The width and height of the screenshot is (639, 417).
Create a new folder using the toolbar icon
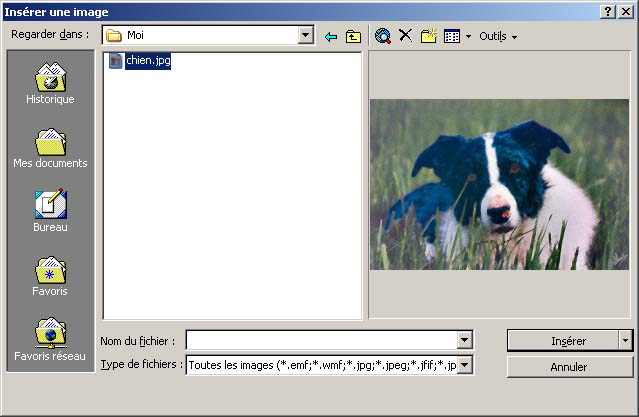pos(429,36)
